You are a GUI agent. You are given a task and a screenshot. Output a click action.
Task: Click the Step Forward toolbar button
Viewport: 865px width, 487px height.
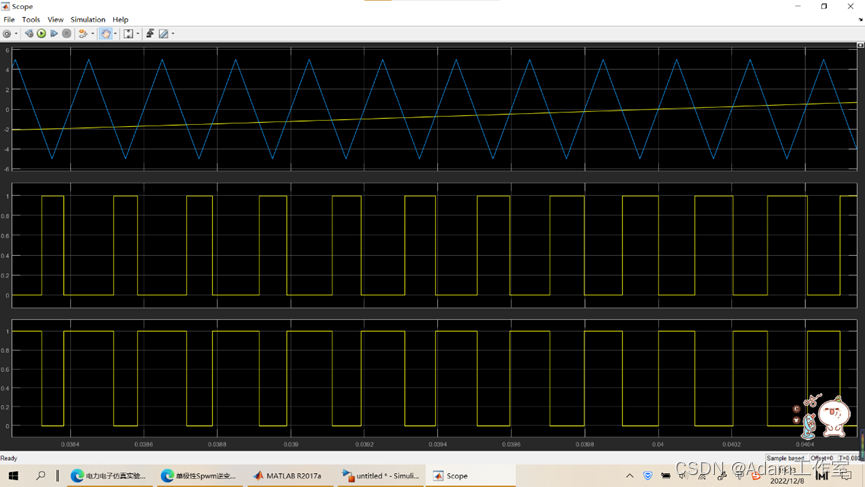[54, 34]
